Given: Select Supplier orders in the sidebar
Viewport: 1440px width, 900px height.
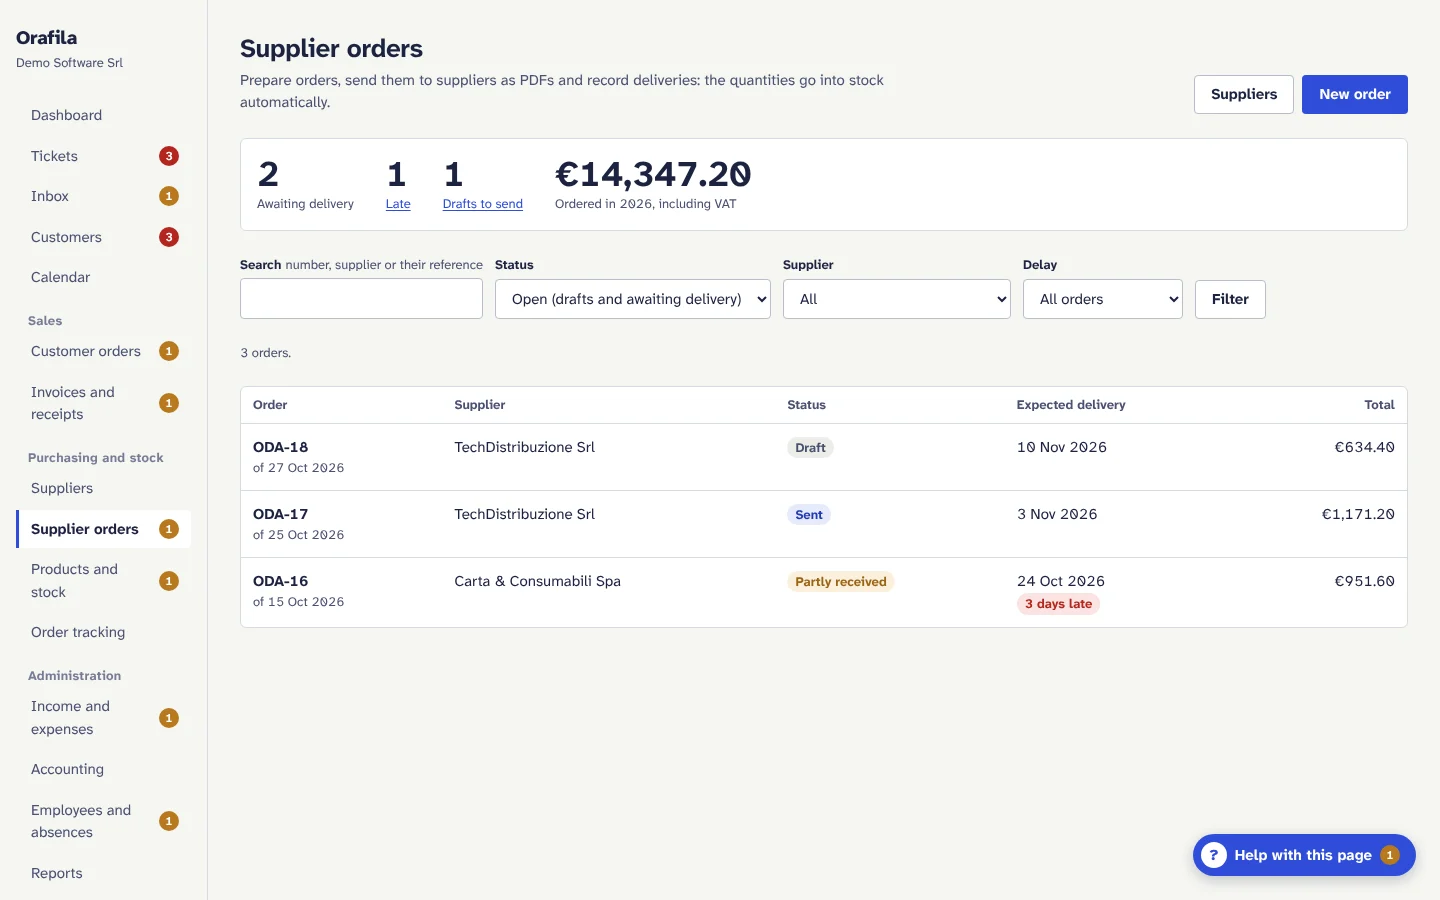Looking at the screenshot, I should [x=103, y=529].
